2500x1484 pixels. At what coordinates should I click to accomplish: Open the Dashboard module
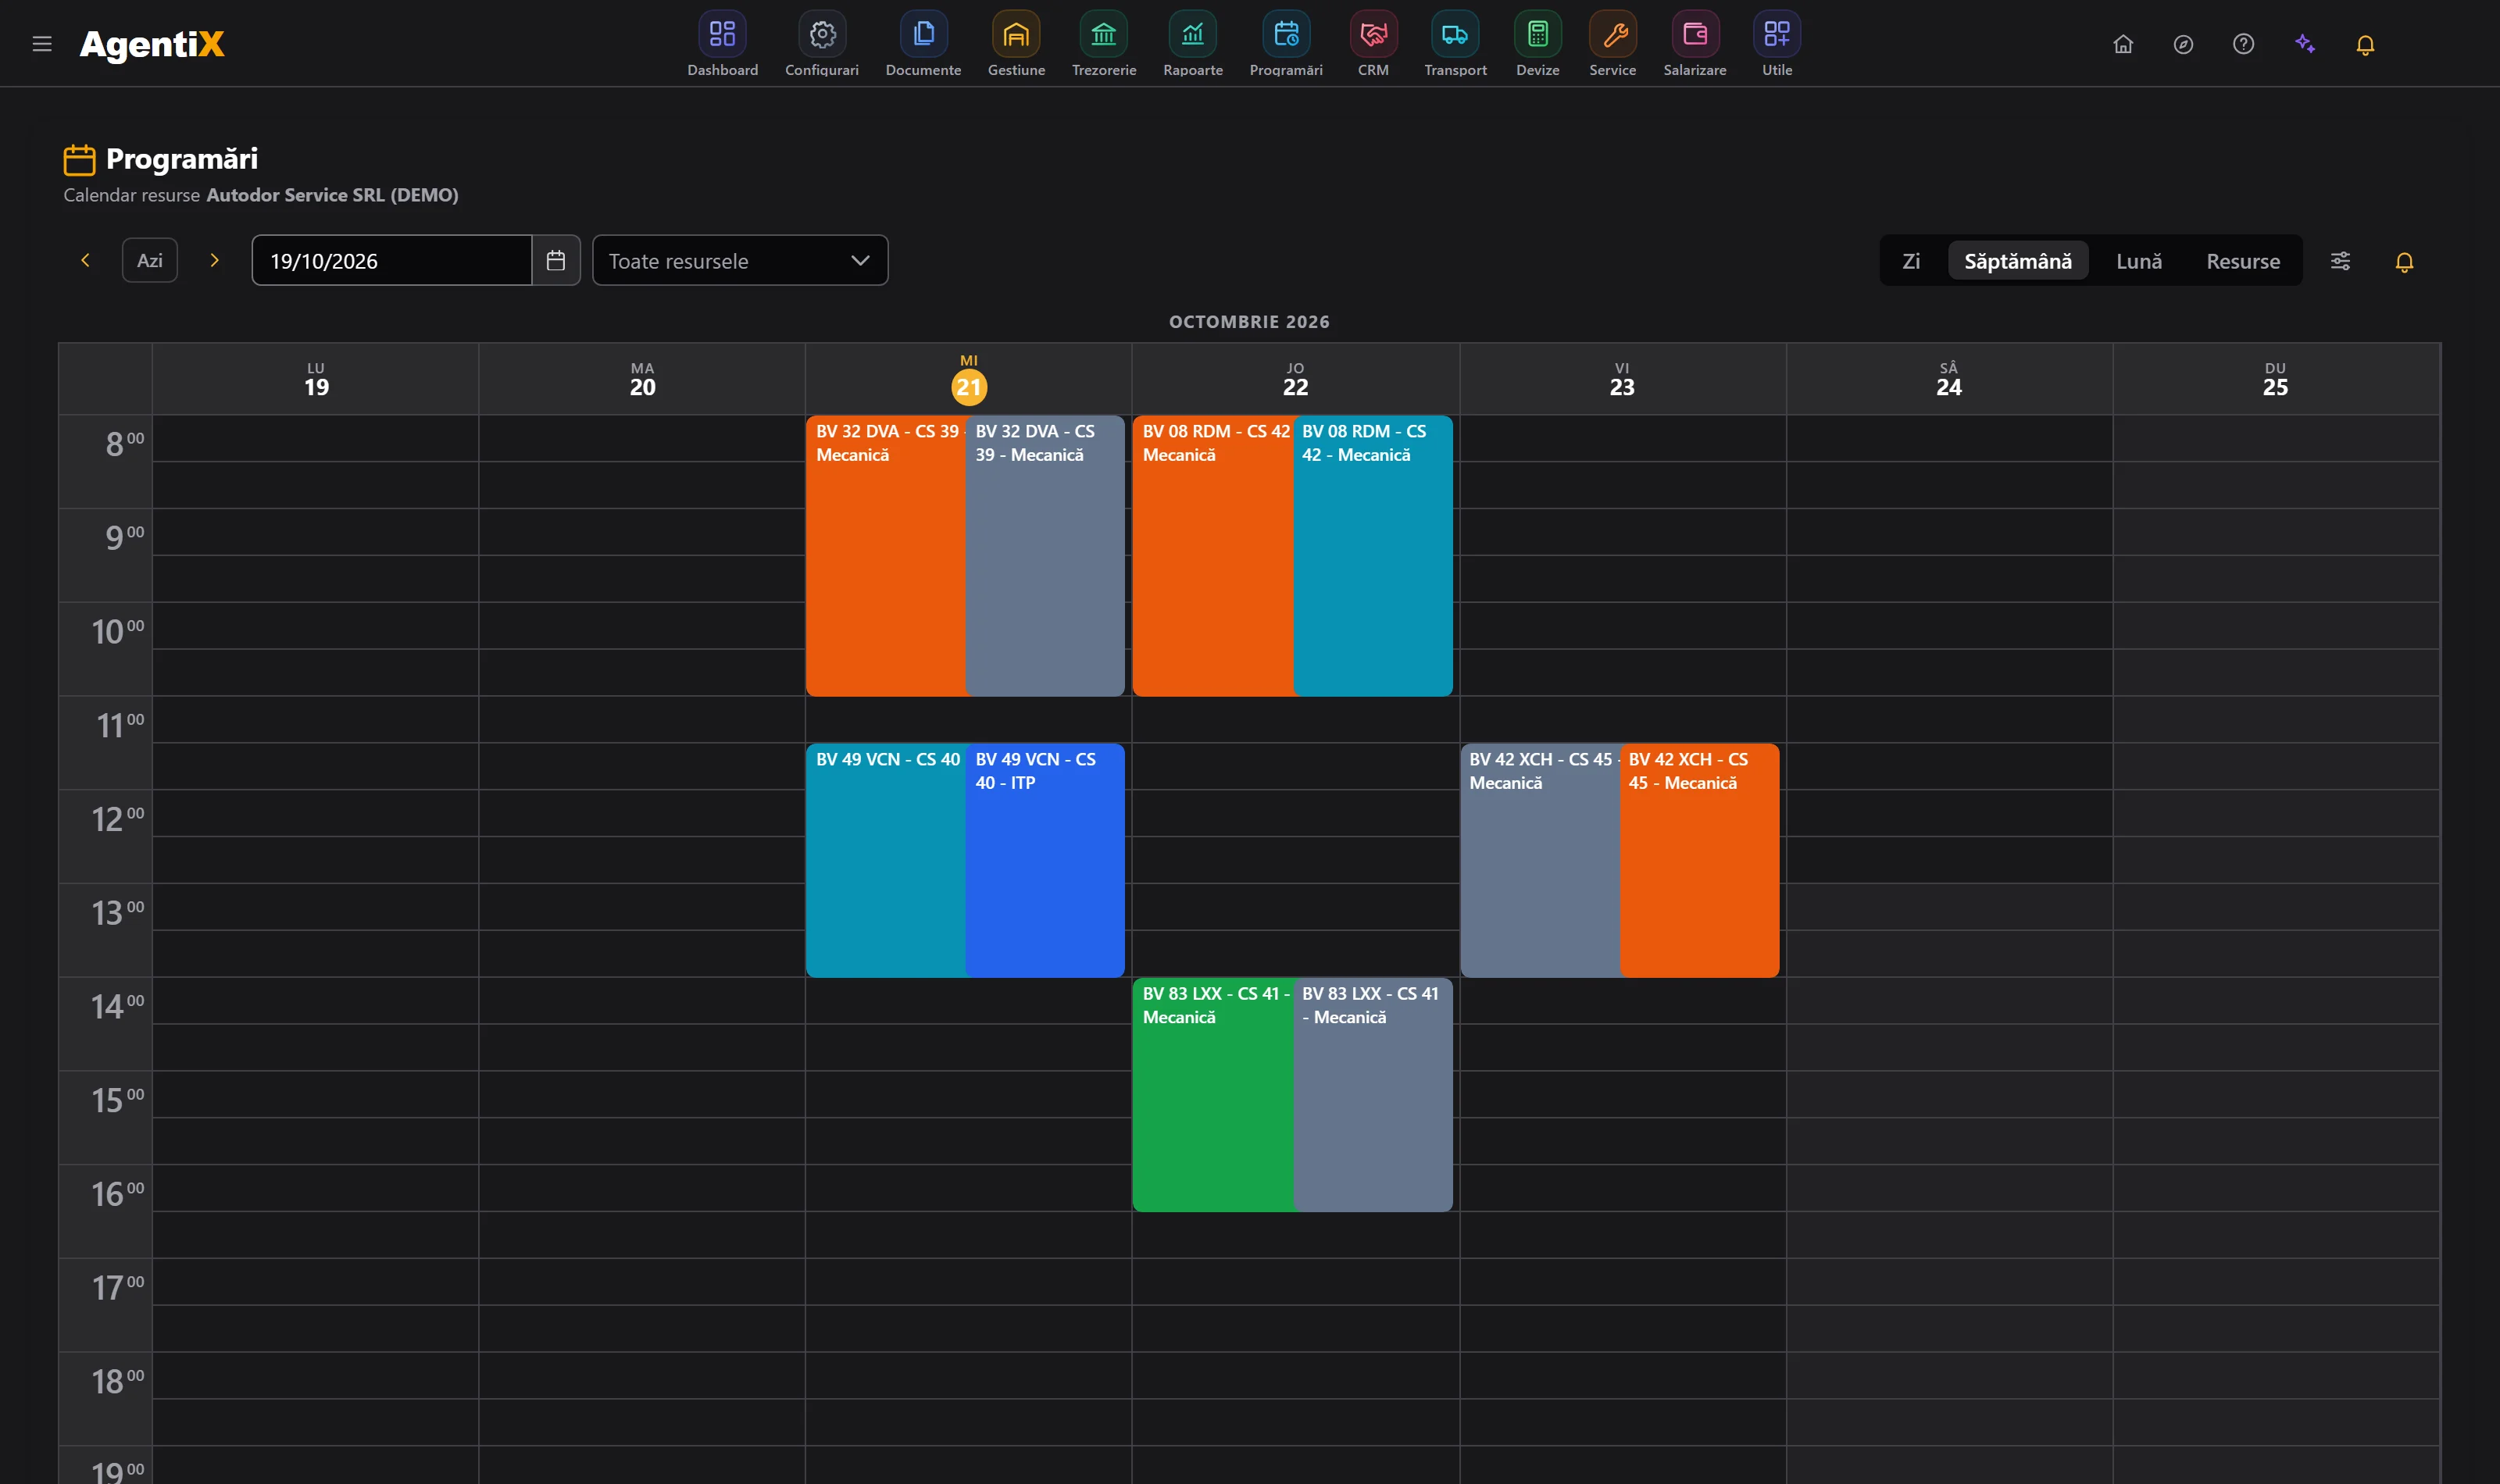pyautogui.click(x=722, y=45)
